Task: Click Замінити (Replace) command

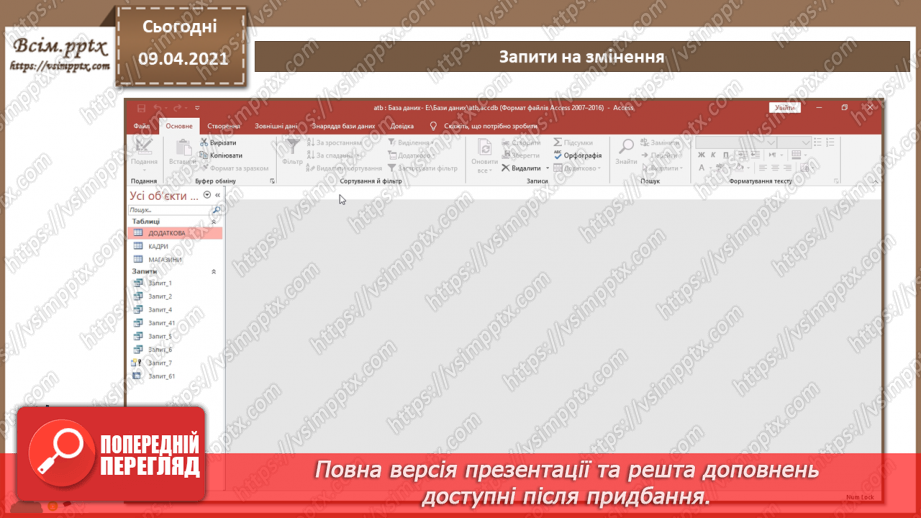Action: tap(660, 143)
